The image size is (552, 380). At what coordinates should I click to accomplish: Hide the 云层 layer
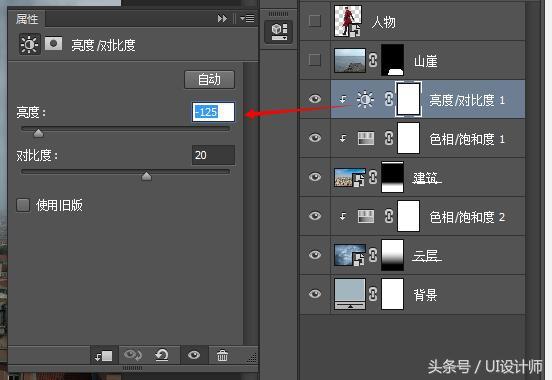point(315,255)
